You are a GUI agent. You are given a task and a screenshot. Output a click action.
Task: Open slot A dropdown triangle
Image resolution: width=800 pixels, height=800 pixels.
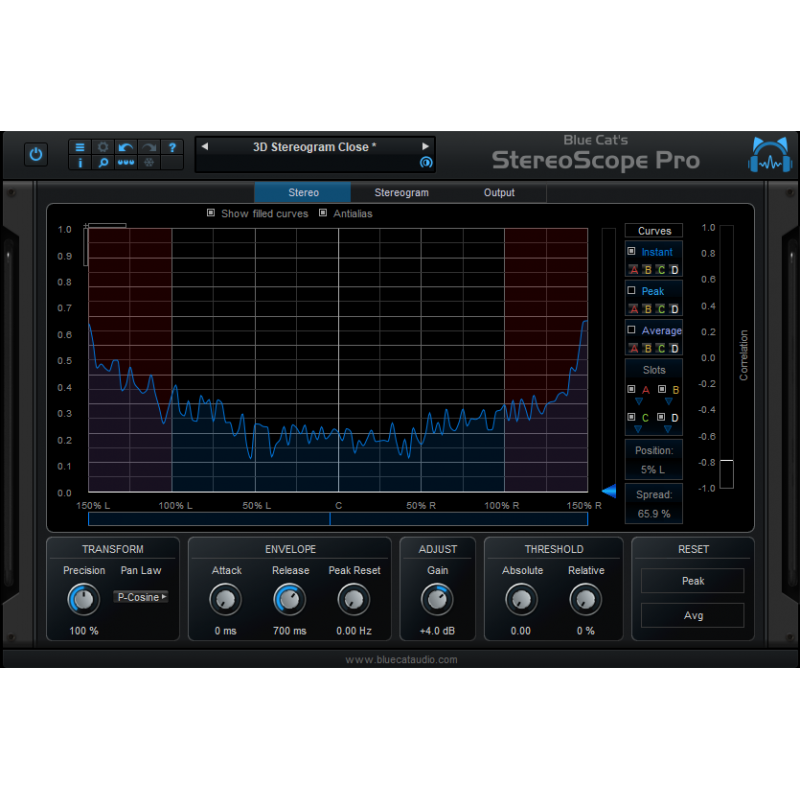[638, 401]
